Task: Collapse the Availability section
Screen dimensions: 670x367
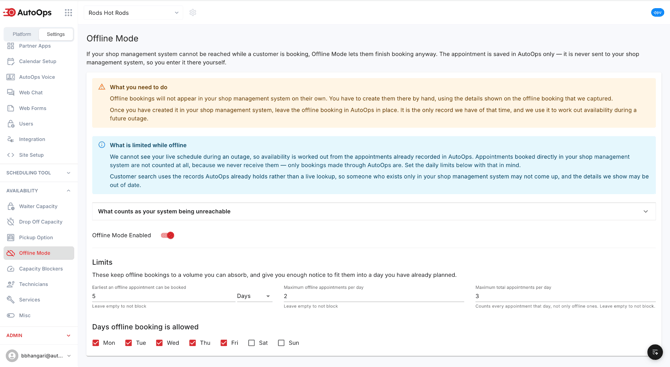Action: [38, 191]
